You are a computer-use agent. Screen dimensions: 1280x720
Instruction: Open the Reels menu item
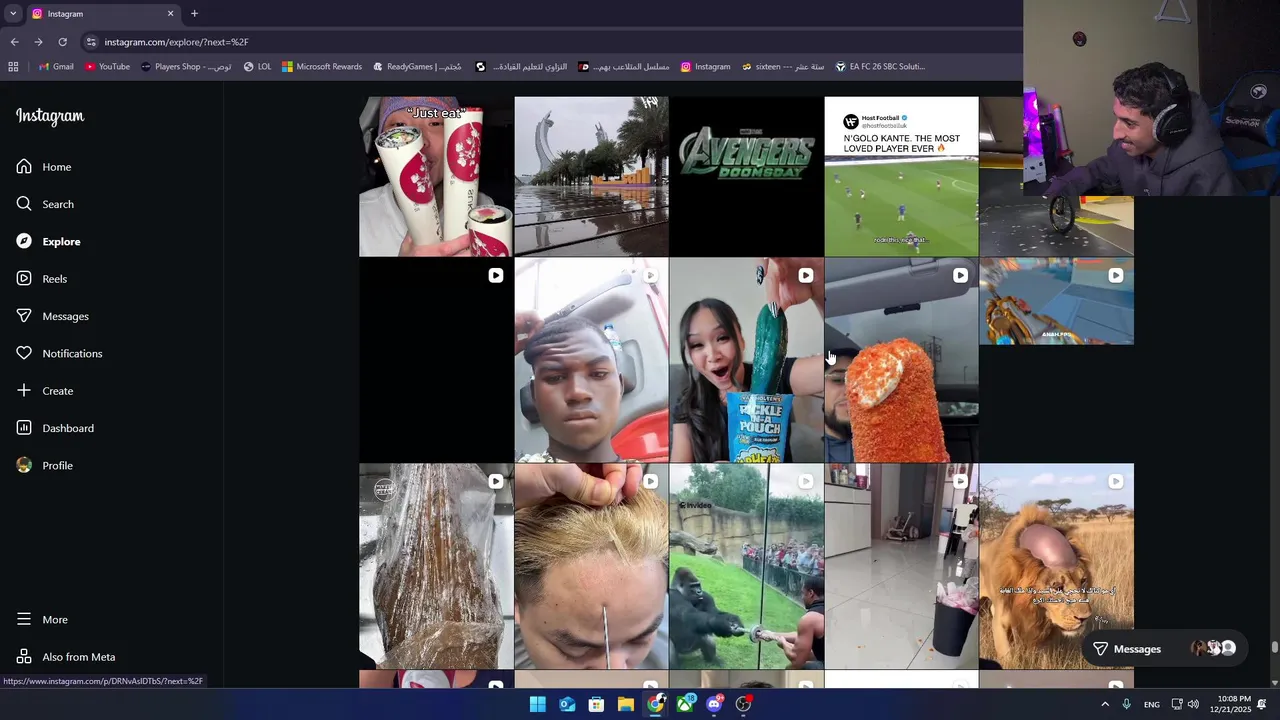pos(54,279)
